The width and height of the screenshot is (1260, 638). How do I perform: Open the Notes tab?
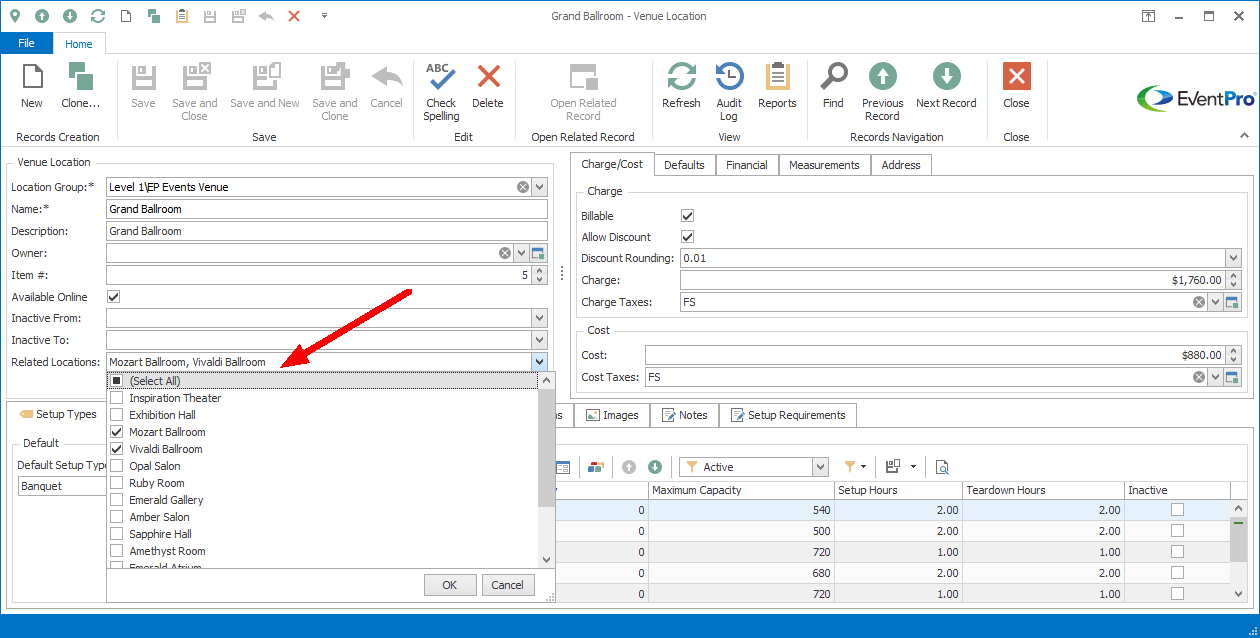tap(684, 415)
